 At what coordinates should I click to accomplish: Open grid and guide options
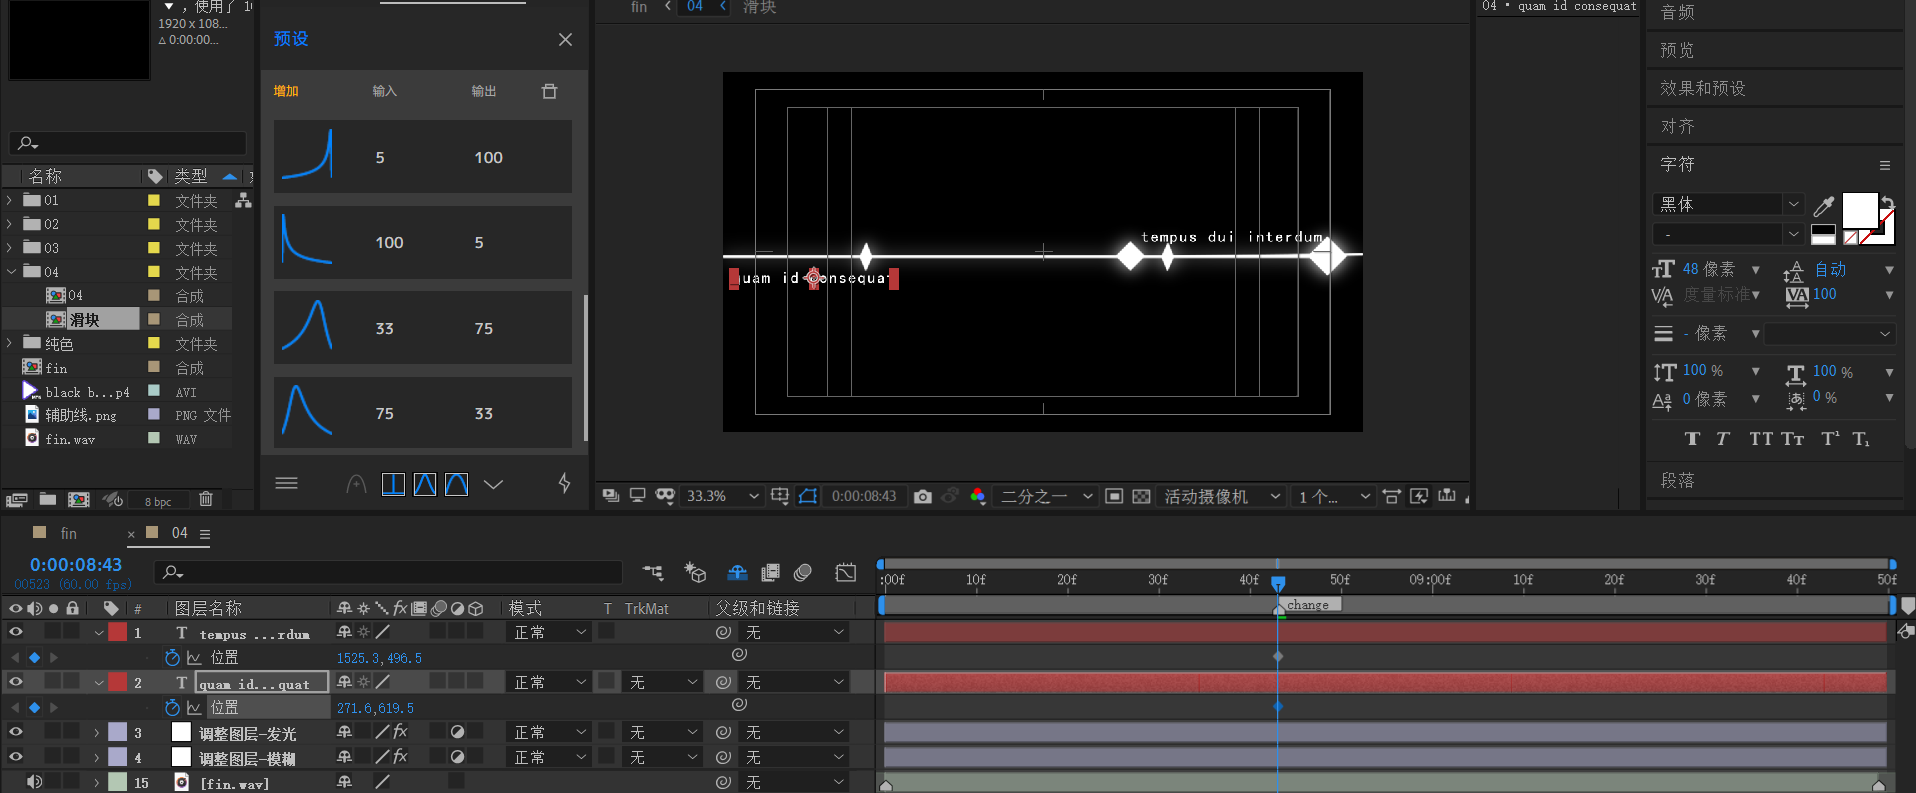tap(780, 496)
